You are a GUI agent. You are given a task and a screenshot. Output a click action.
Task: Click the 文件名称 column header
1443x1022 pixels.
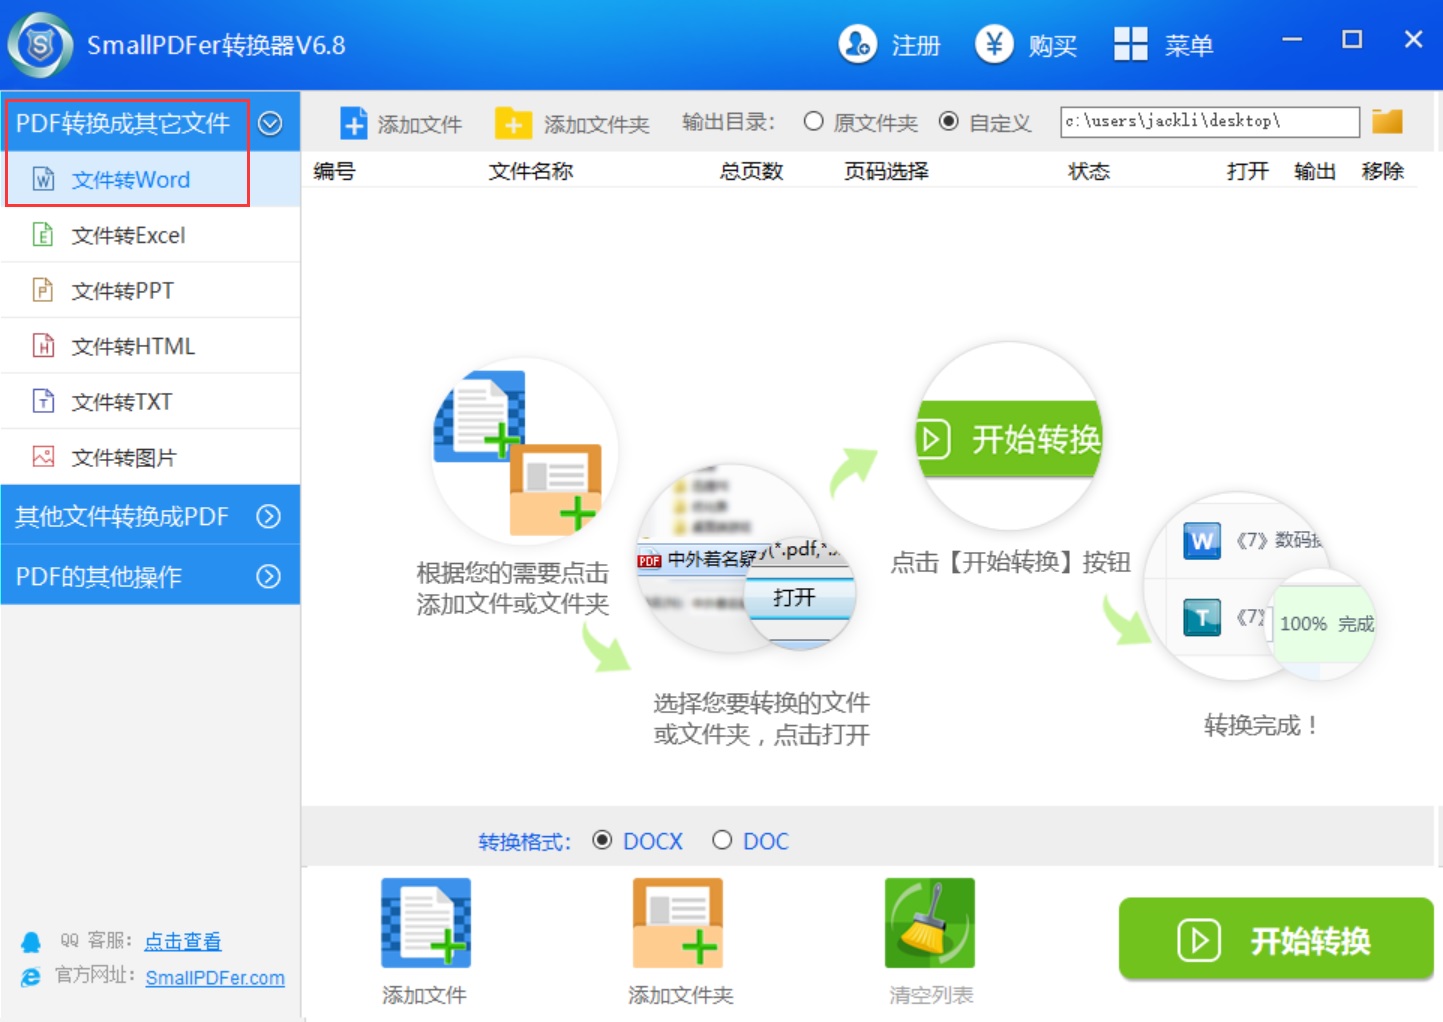pos(531,171)
